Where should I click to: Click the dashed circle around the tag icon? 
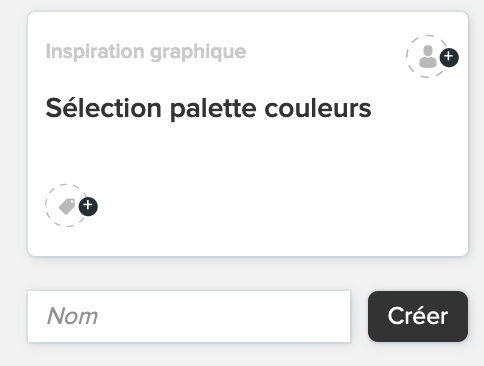click(x=67, y=206)
